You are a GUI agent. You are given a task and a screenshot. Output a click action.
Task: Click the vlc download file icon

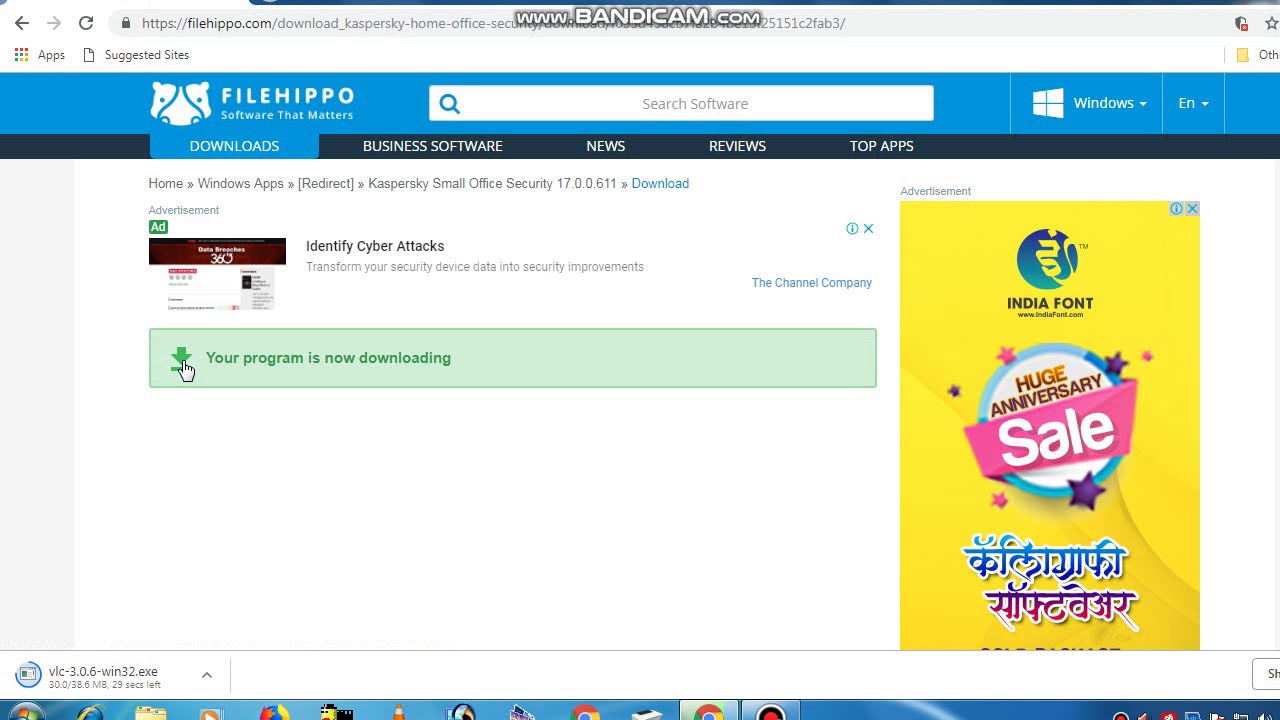pos(29,675)
